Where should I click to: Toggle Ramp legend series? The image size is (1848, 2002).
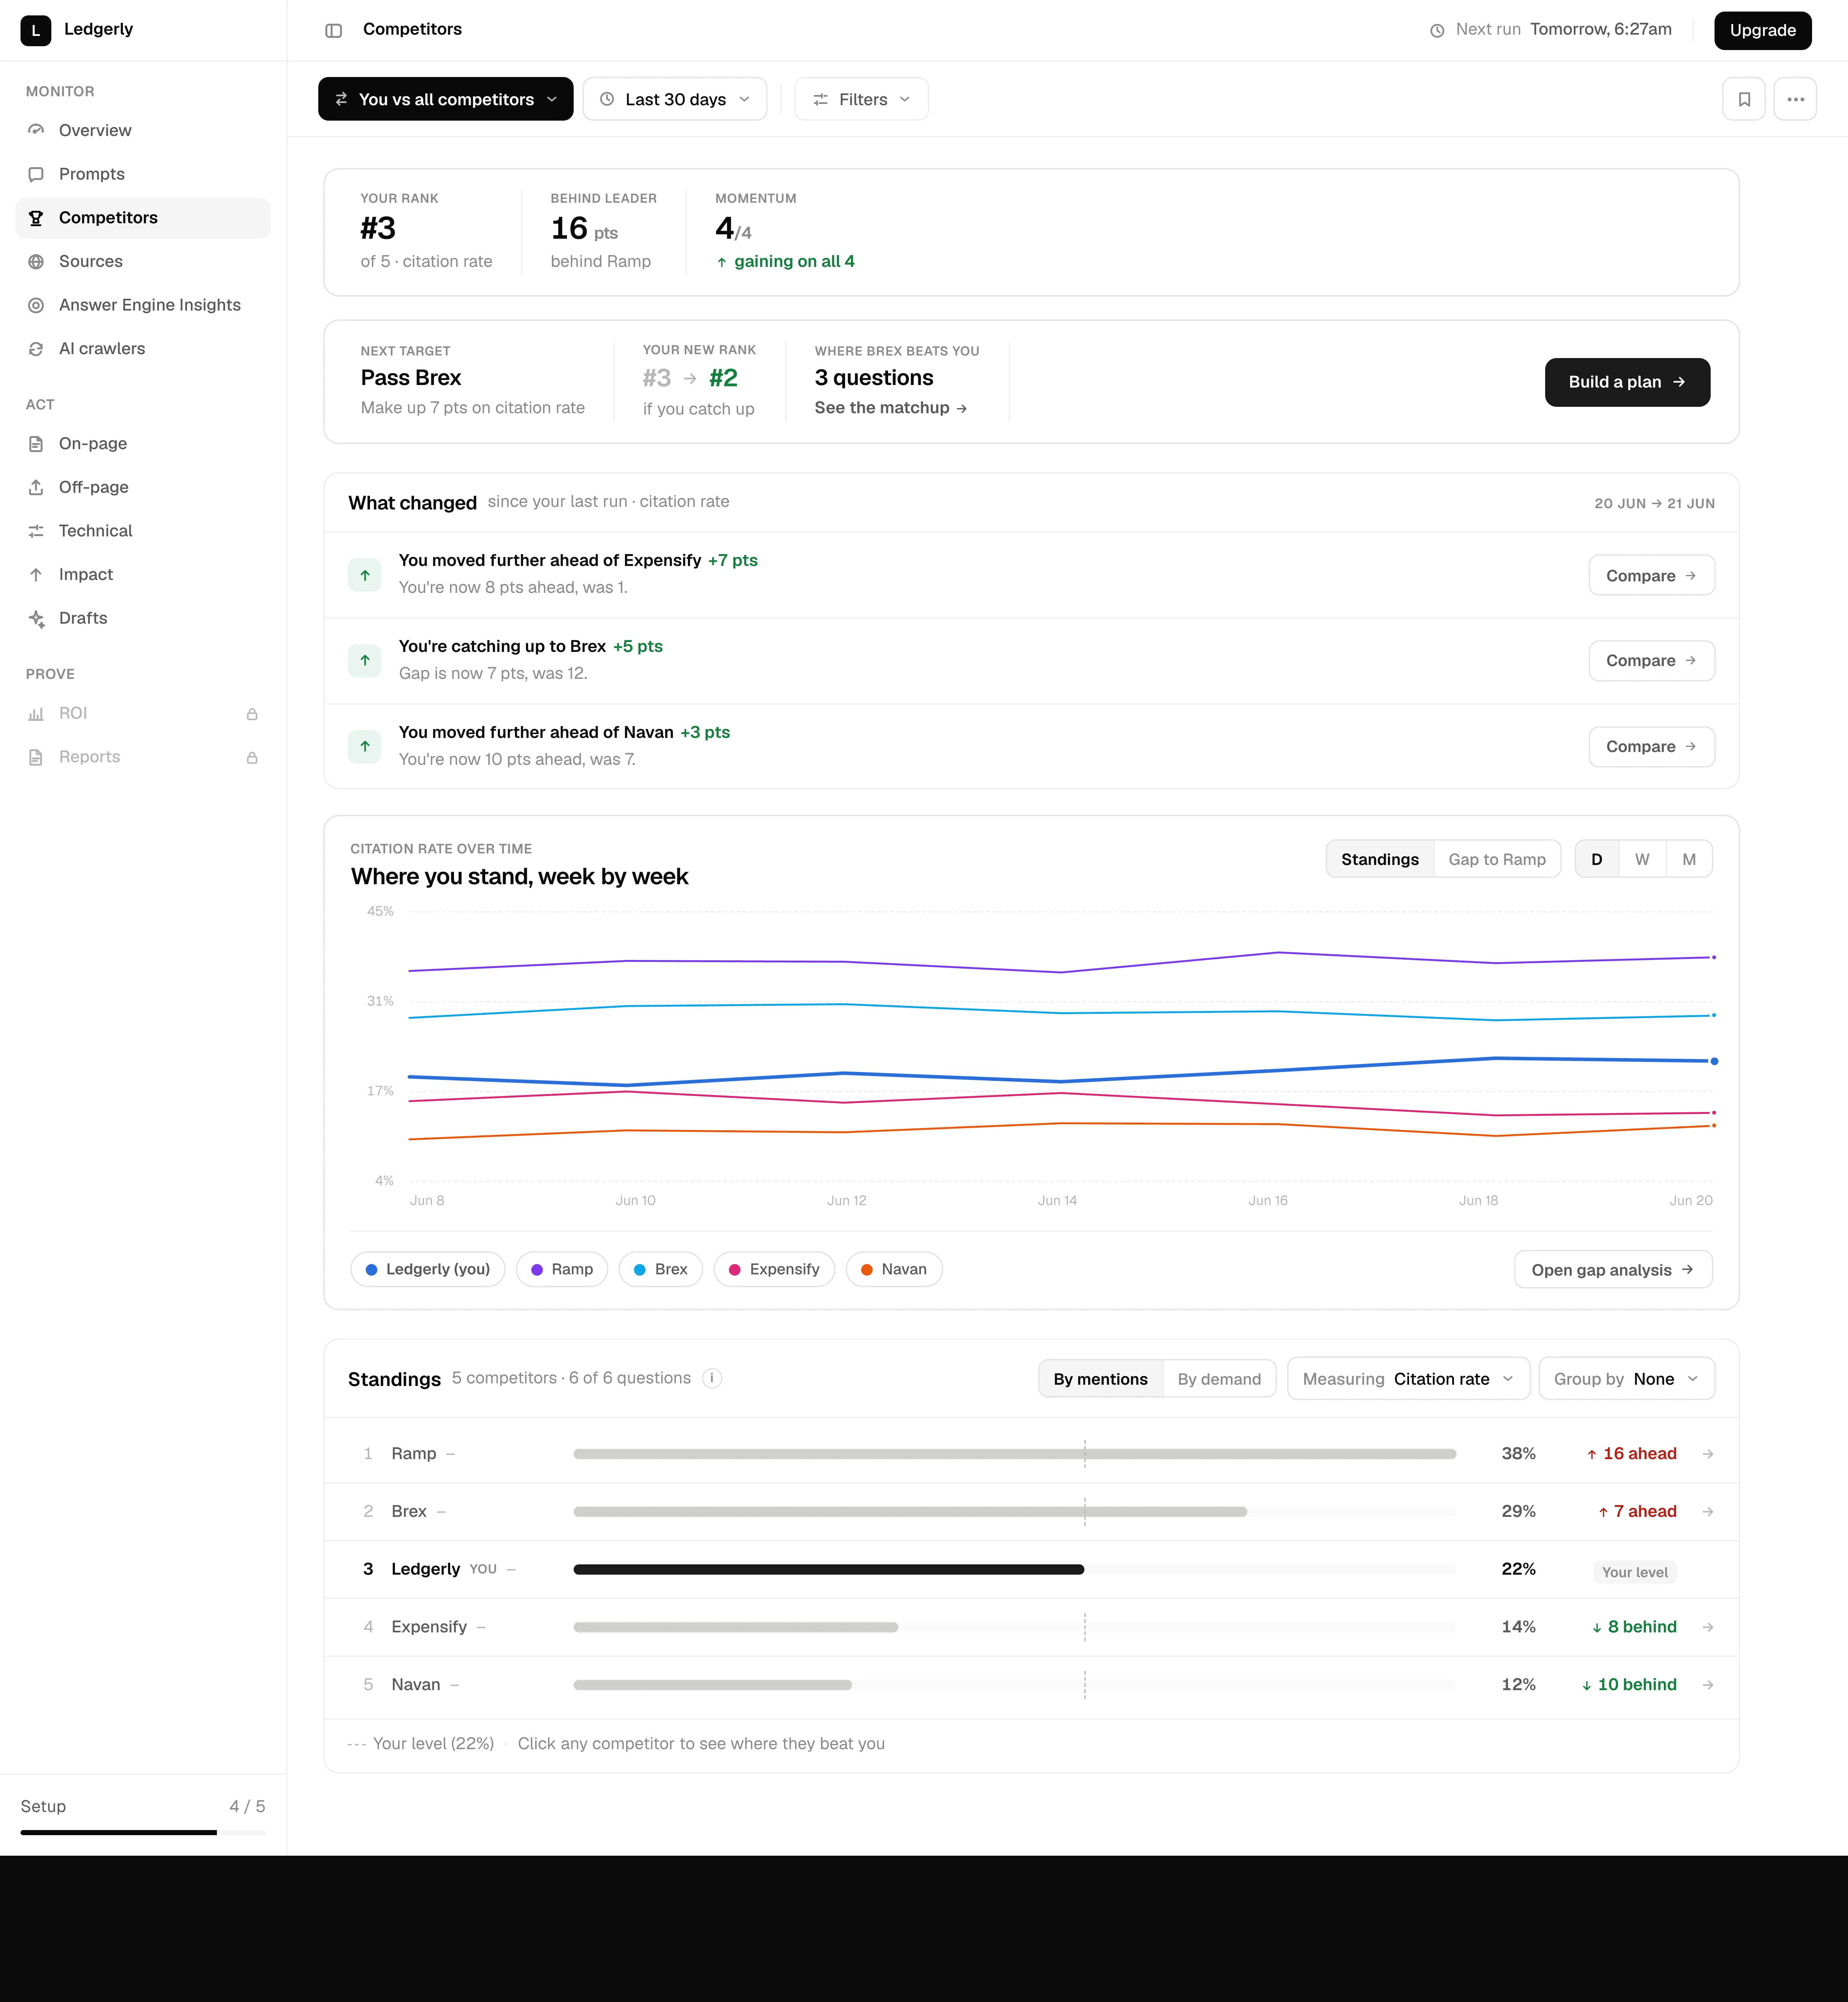coord(562,1269)
